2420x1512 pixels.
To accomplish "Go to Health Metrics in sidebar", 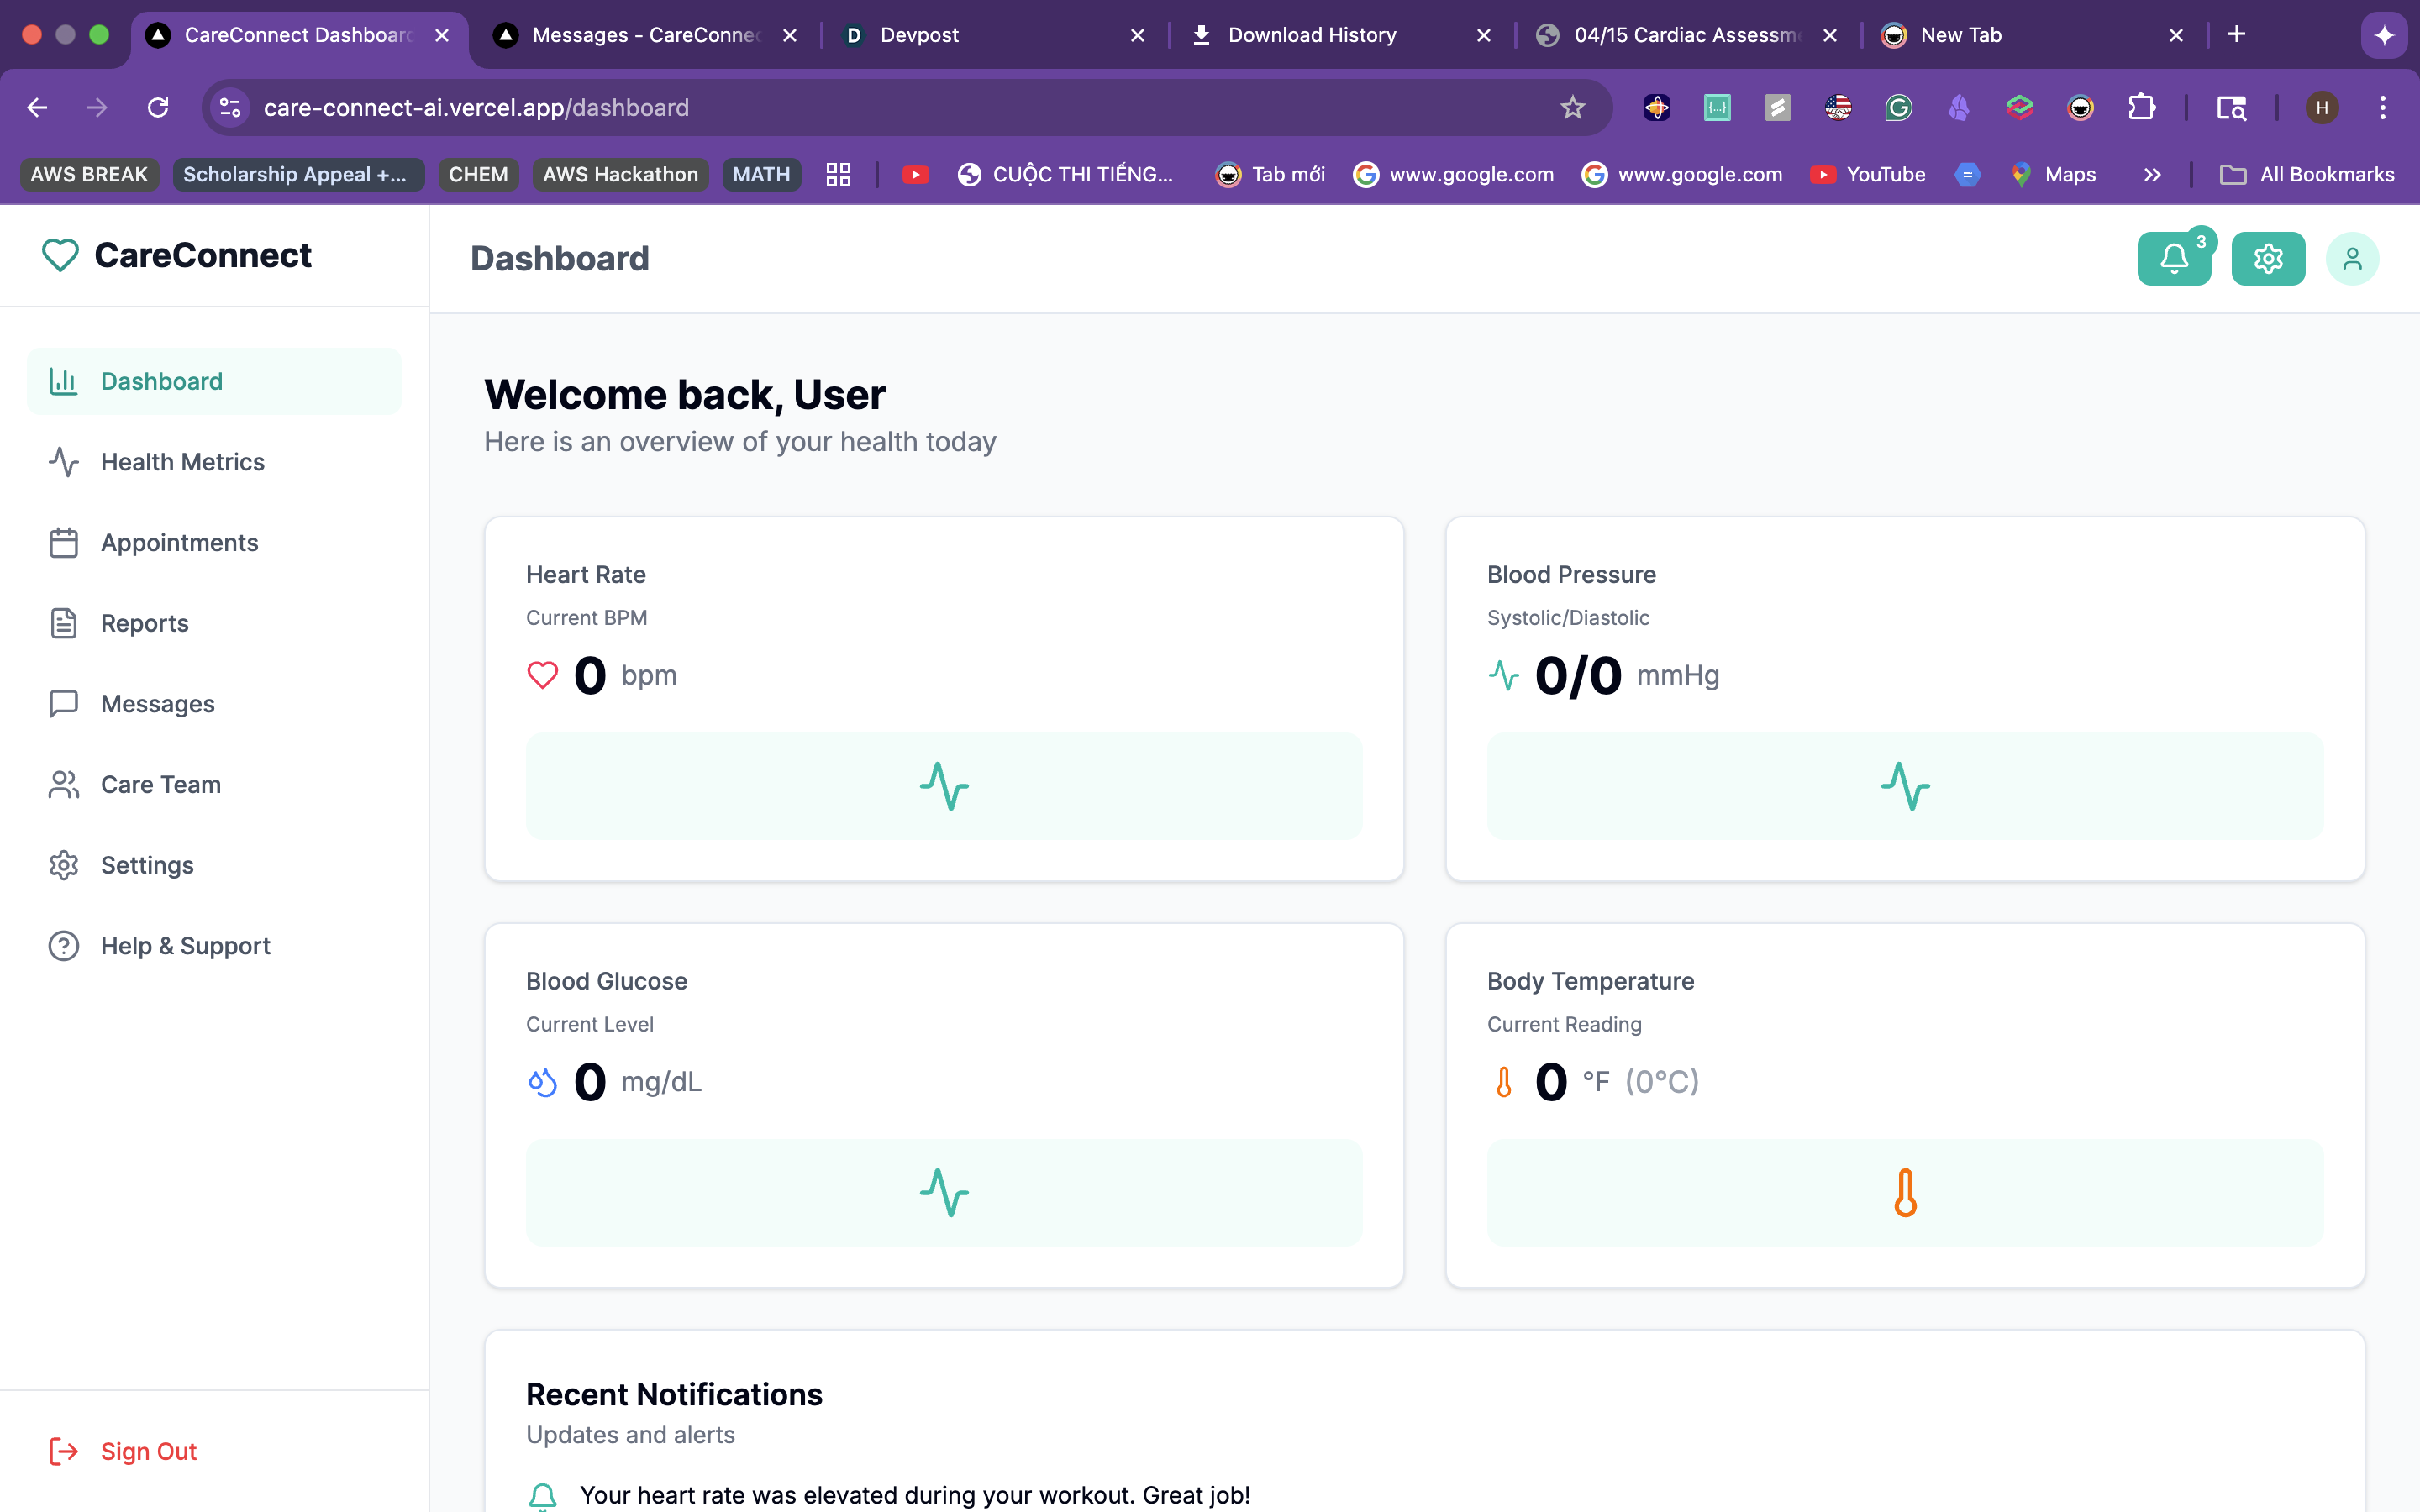I will tap(182, 462).
